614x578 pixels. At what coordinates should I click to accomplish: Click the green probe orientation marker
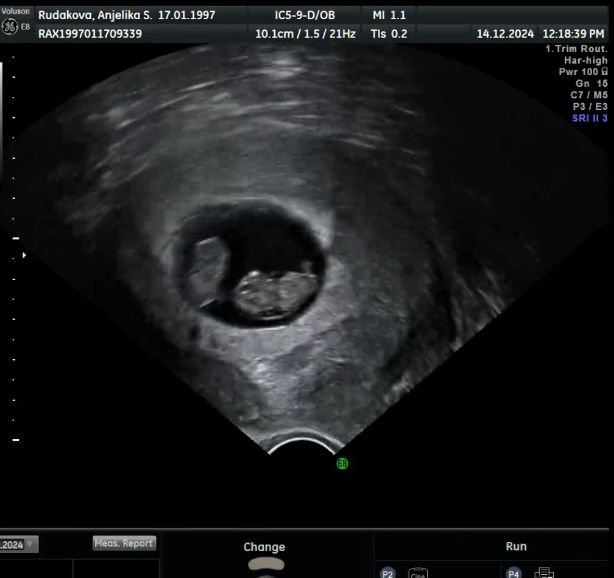342,463
